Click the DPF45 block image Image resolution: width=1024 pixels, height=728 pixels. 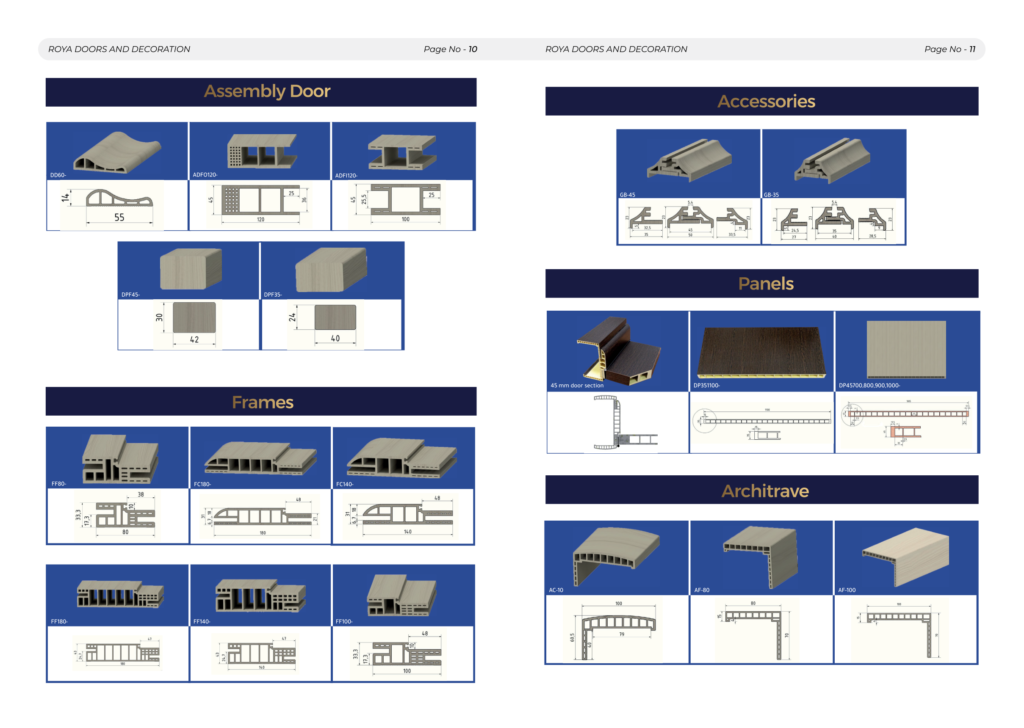[x=189, y=270]
